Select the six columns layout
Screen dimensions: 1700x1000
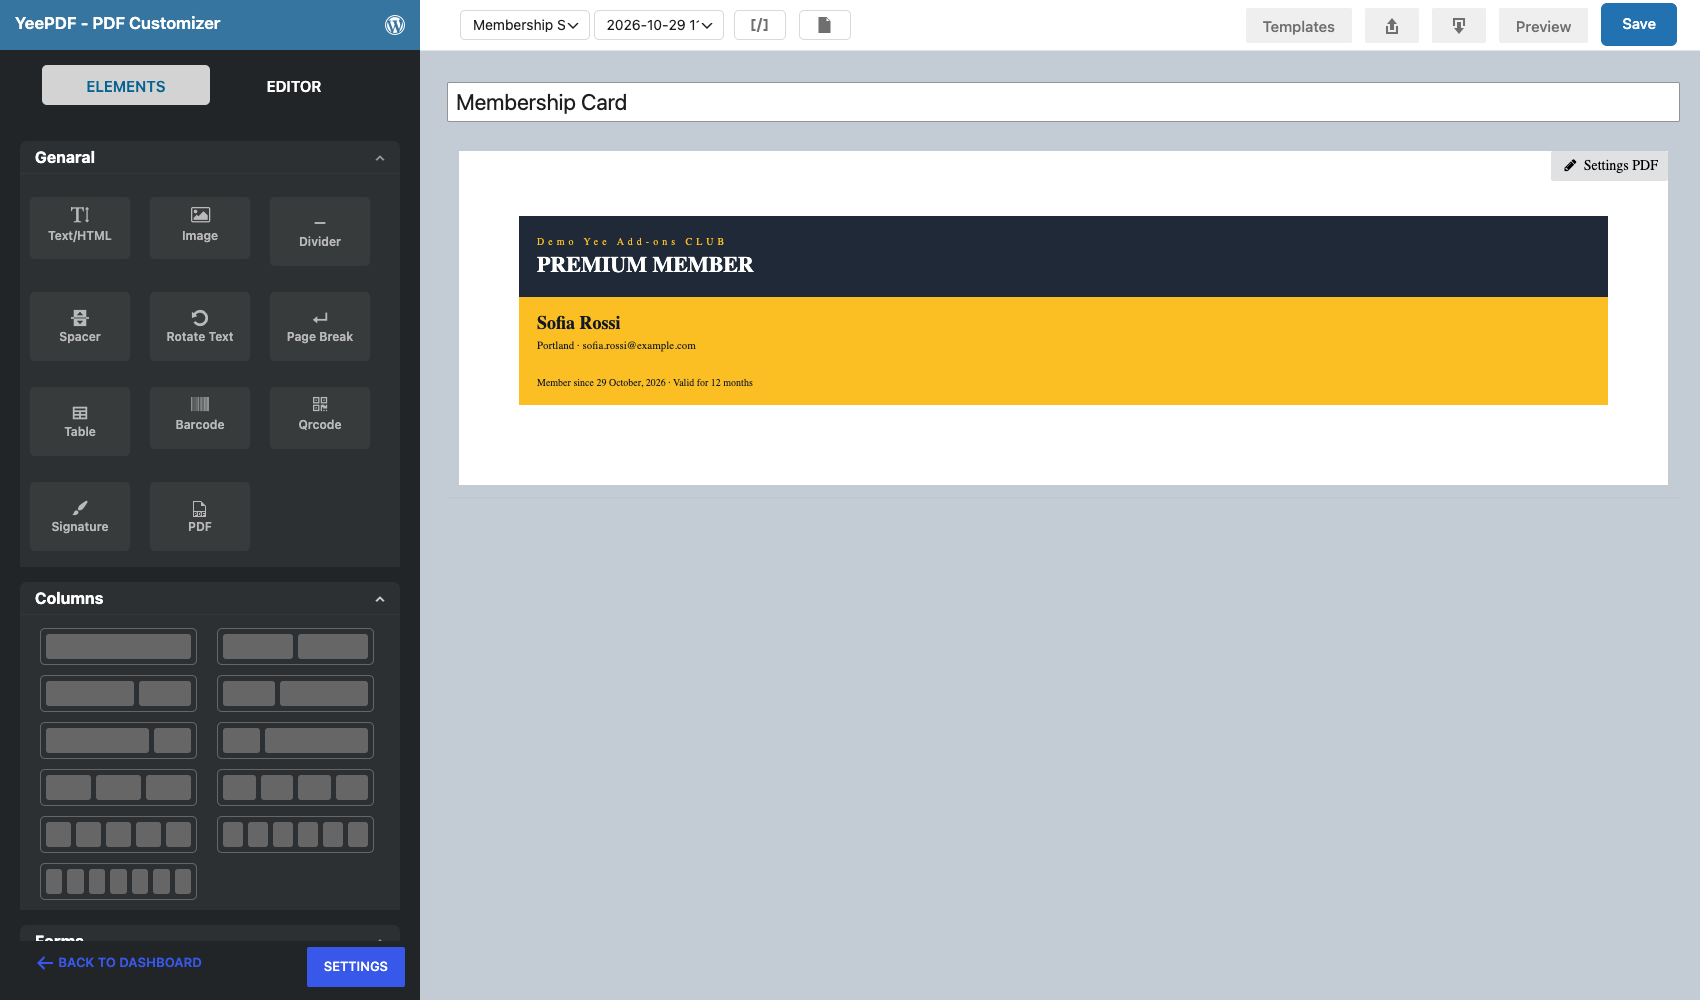pyautogui.click(x=295, y=834)
